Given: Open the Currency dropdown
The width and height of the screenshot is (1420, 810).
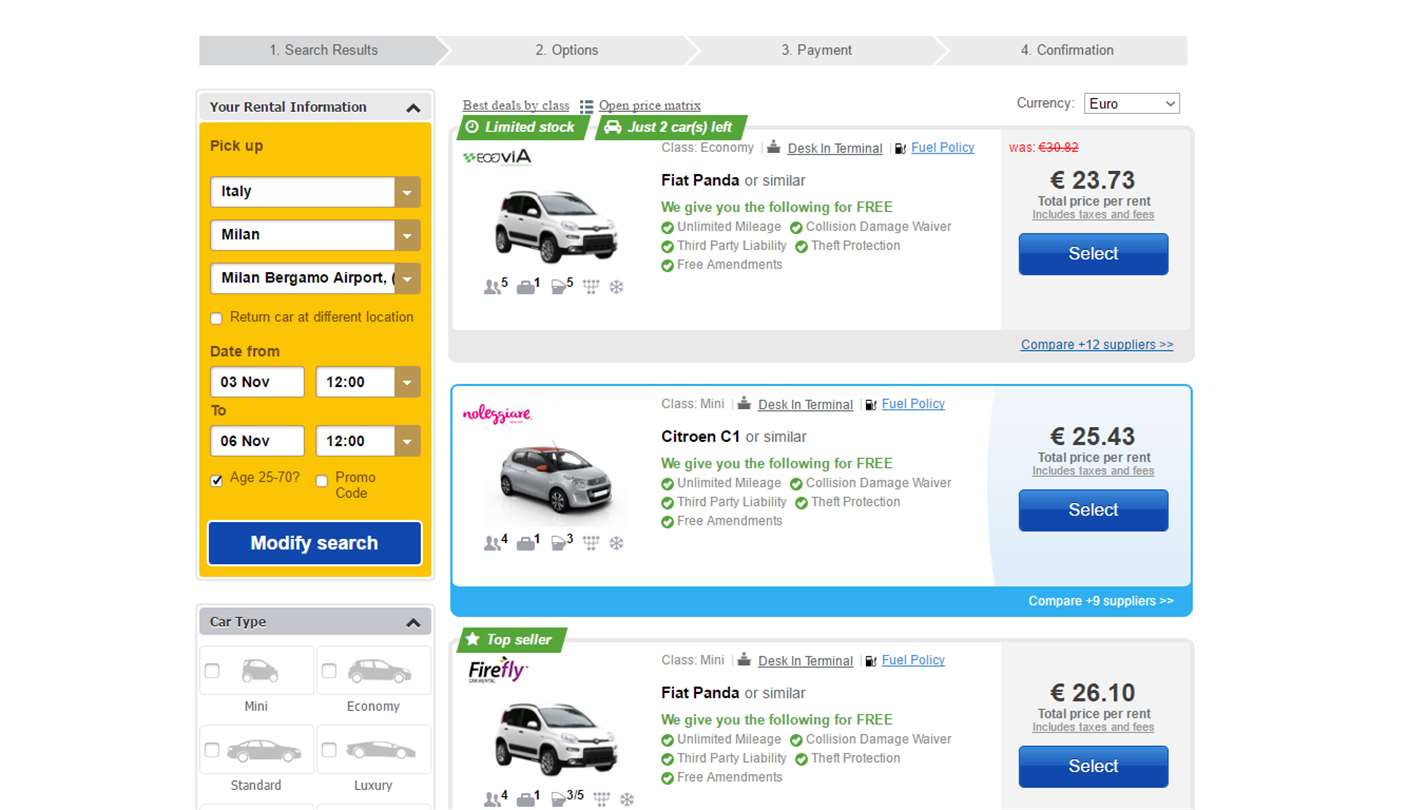Looking at the screenshot, I should (1131, 104).
